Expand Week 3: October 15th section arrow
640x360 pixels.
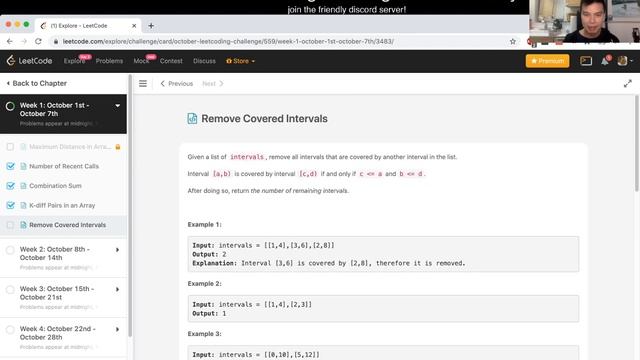click(x=118, y=289)
